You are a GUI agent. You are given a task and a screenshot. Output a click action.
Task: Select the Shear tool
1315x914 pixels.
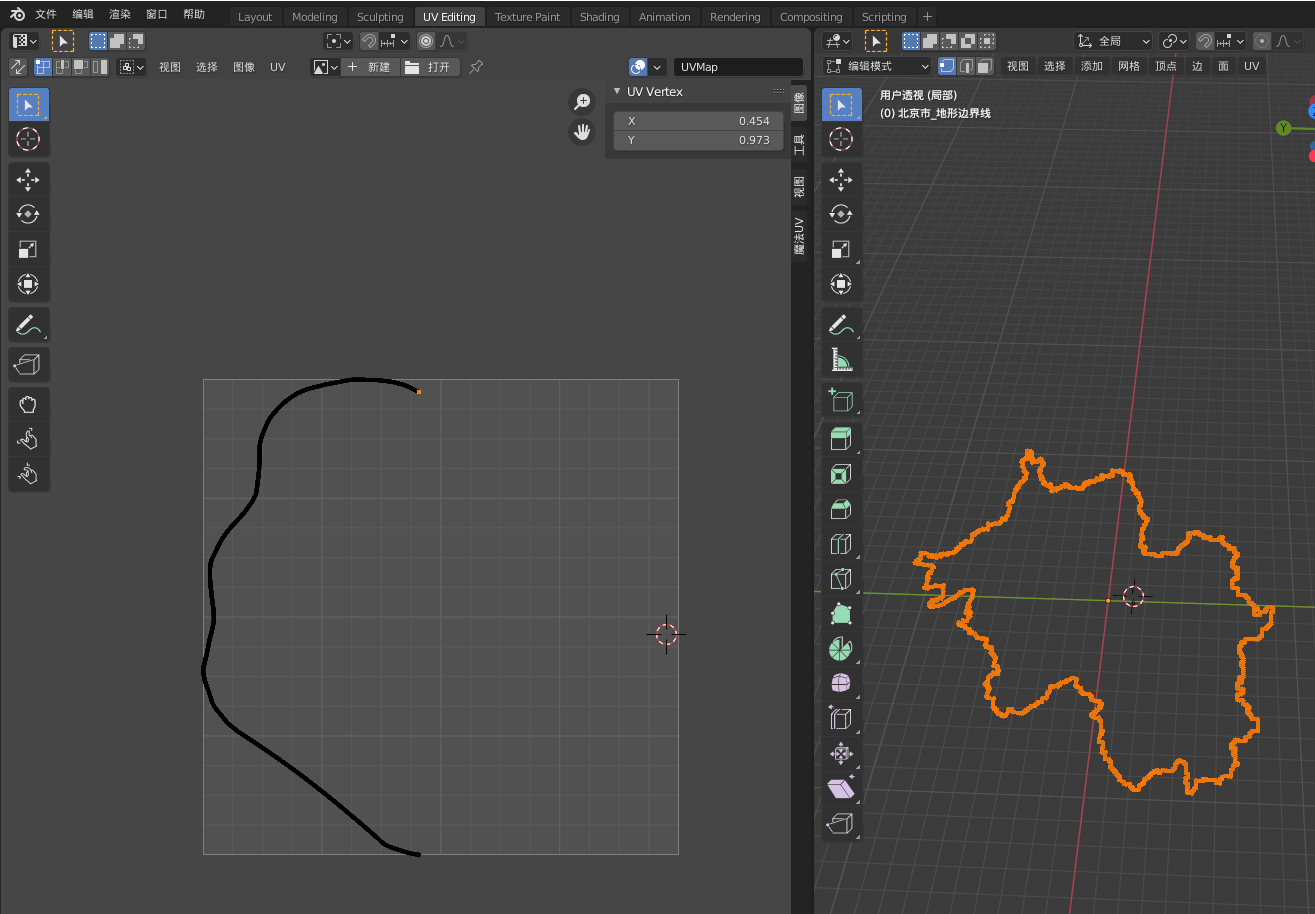tap(841, 789)
